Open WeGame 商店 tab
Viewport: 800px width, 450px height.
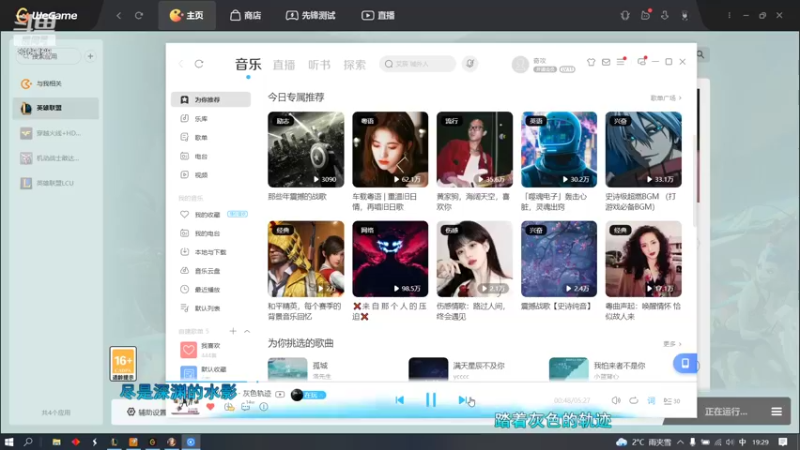pos(245,15)
